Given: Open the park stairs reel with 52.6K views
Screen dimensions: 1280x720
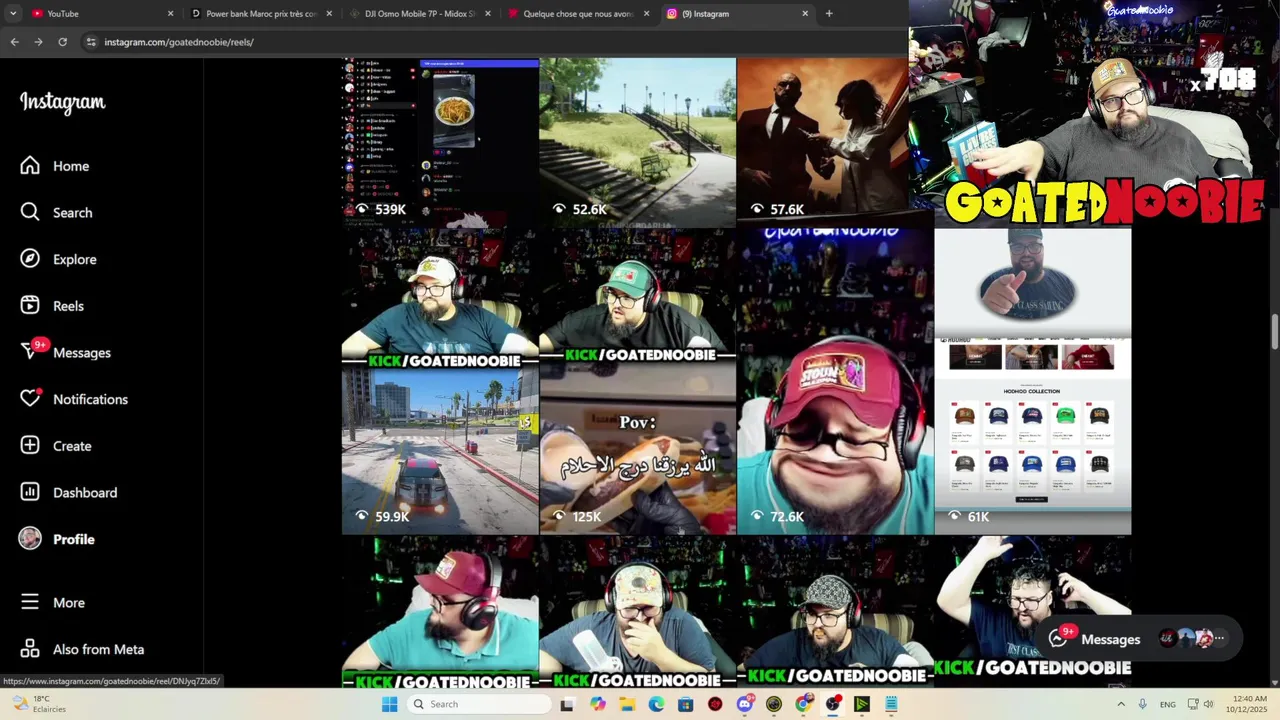Looking at the screenshot, I should [637, 142].
